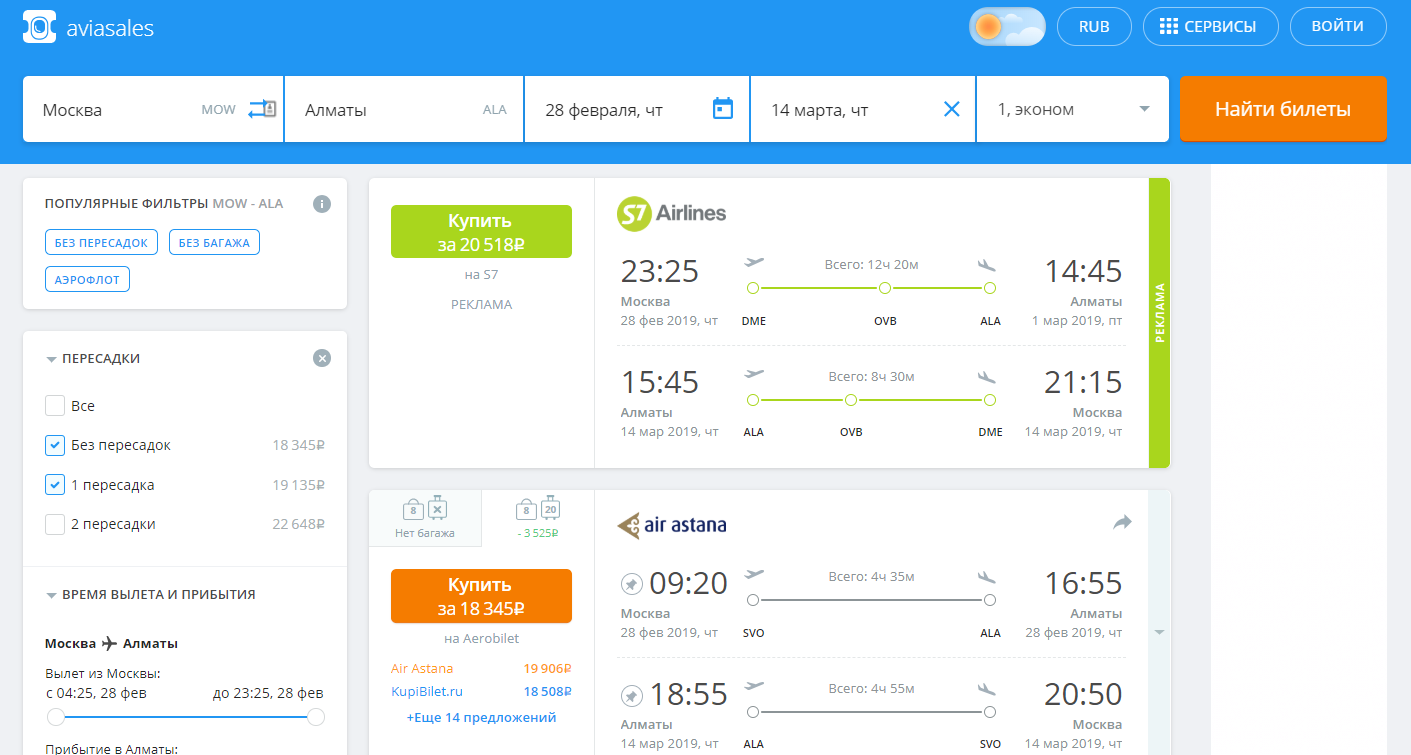Pin the 18:55 Almaty return flight
The width and height of the screenshot is (1411, 755).
pyautogui.click(x=632, y=695)
